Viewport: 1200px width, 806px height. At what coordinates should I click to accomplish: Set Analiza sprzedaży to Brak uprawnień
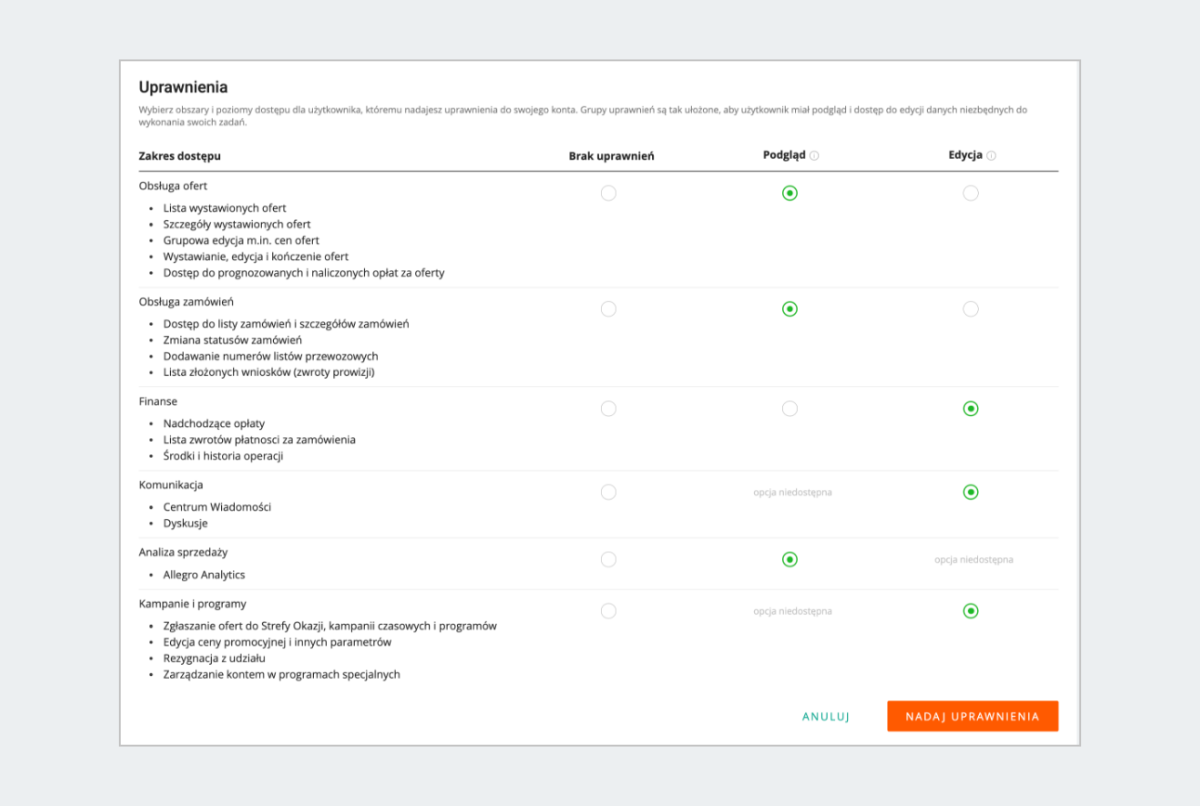[x=608, y=559]
